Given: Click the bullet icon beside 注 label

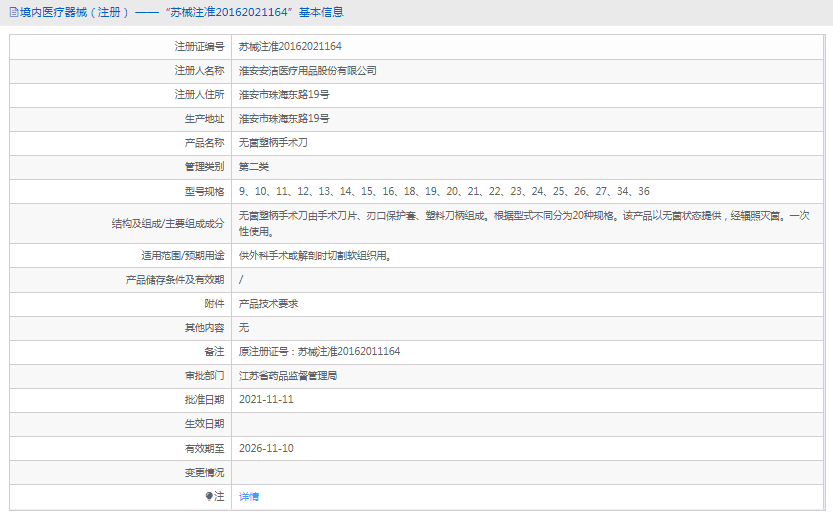Looking at the screenshot, I should pos(209,496).
